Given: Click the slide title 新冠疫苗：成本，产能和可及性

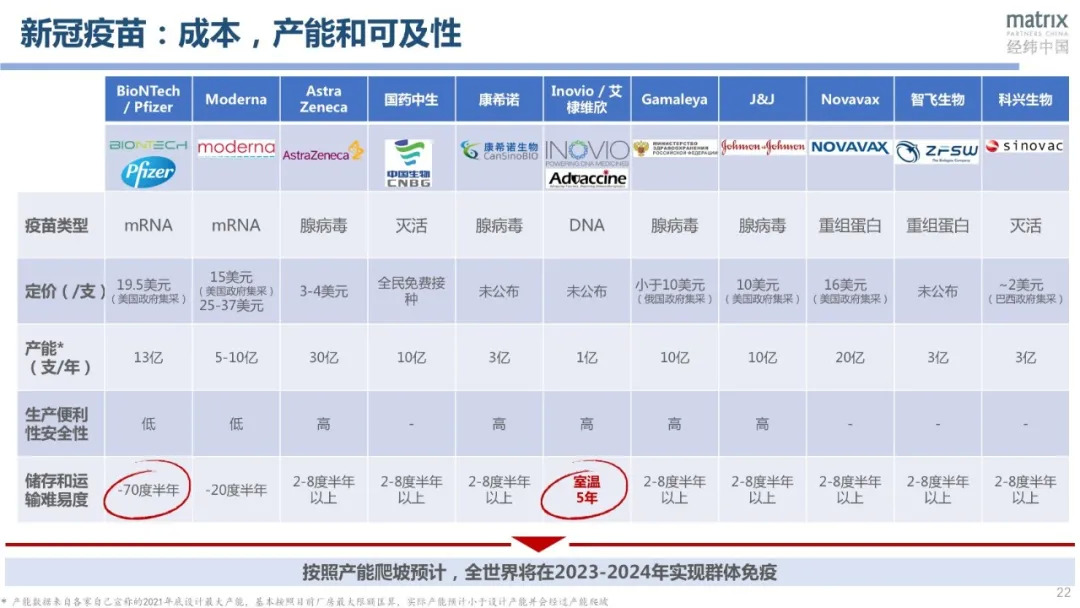Looking at the screenshot, I should pyautogui.click(x=240, y=33).
